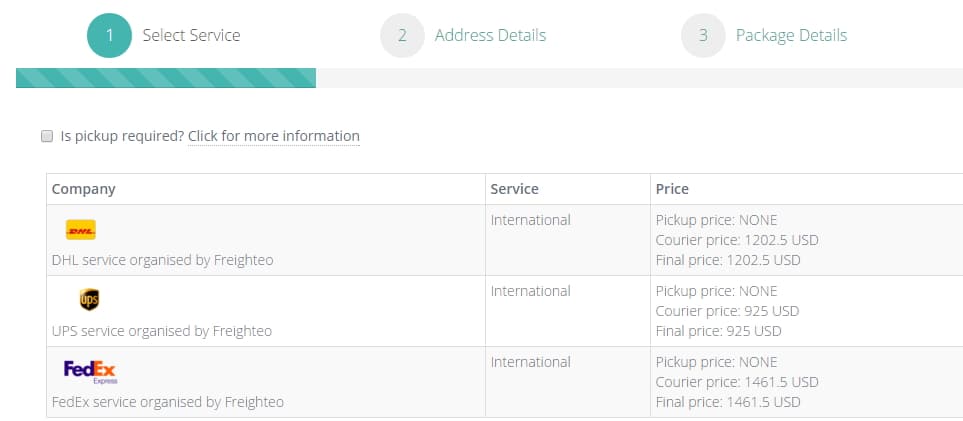Click the striped progress bar
This screenshot has width=963, height=421.
pos(166,78)
